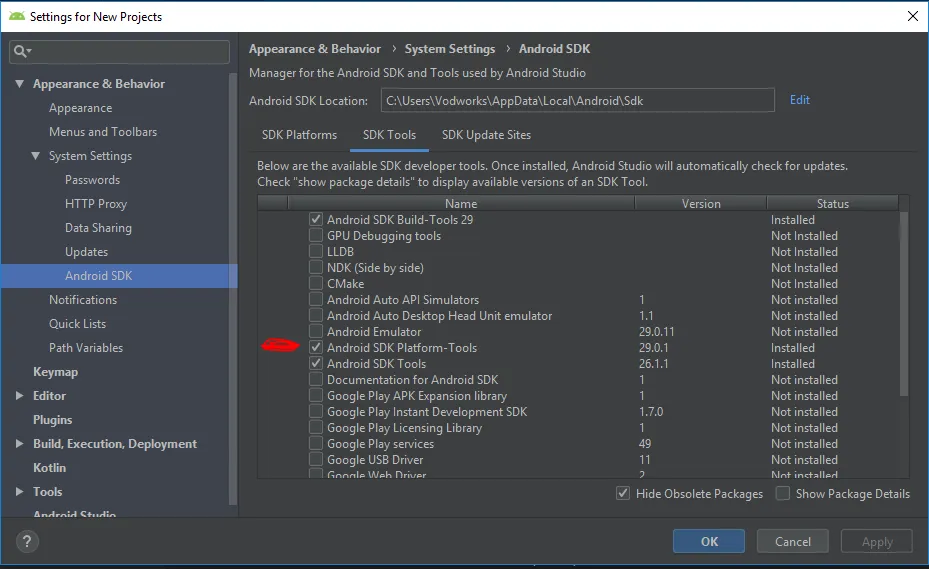Click the Android SDK Location field
The height and width of the screenshot is (569, 929).
tap(578, 100)
